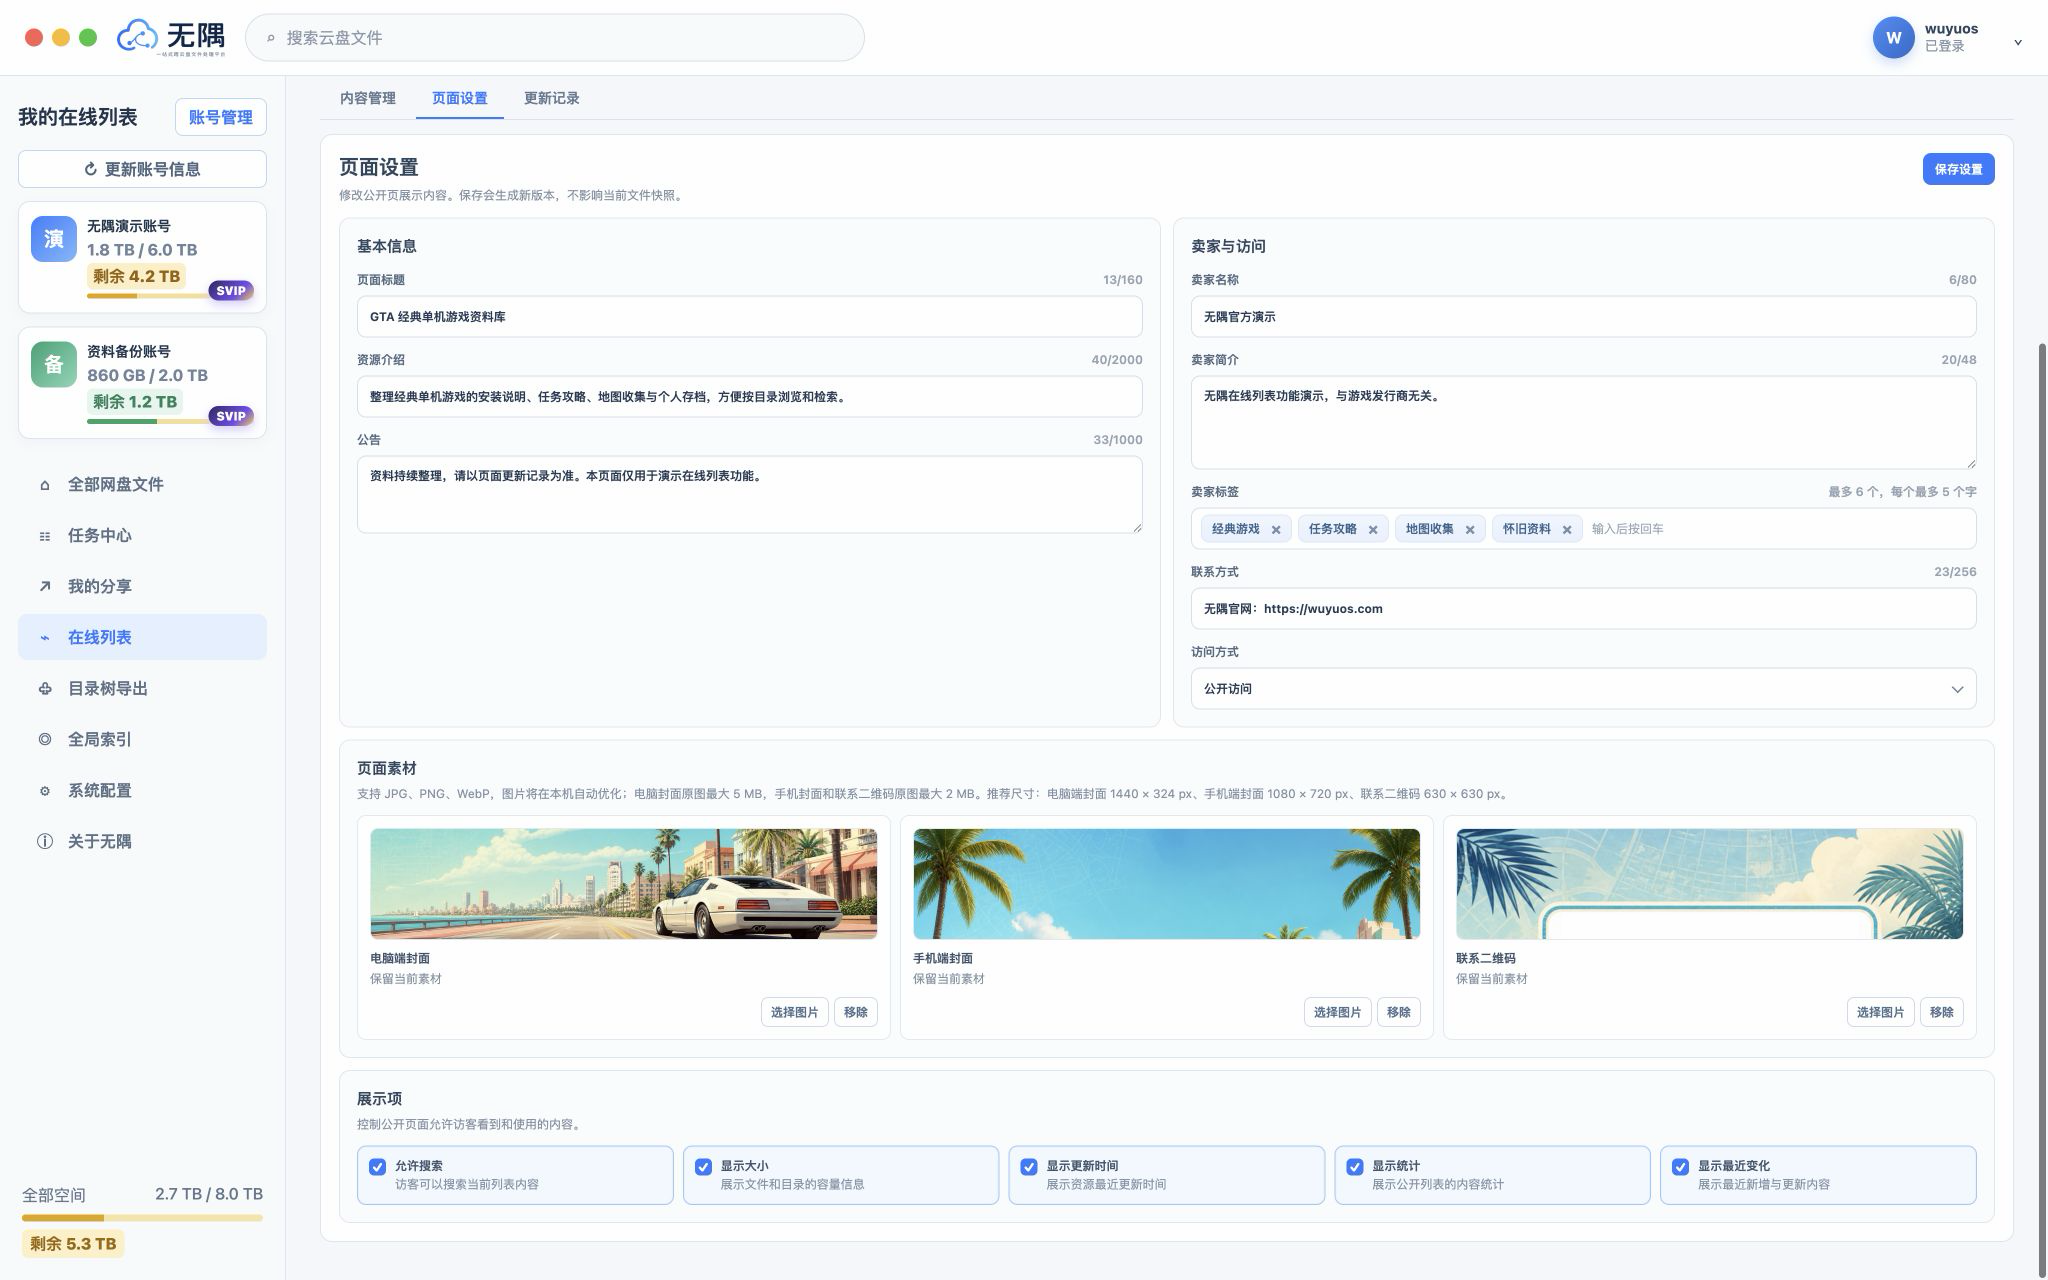Choose image for 电脑端封面
Screen dimensions: 2048x1280
tap(794, 1012)
